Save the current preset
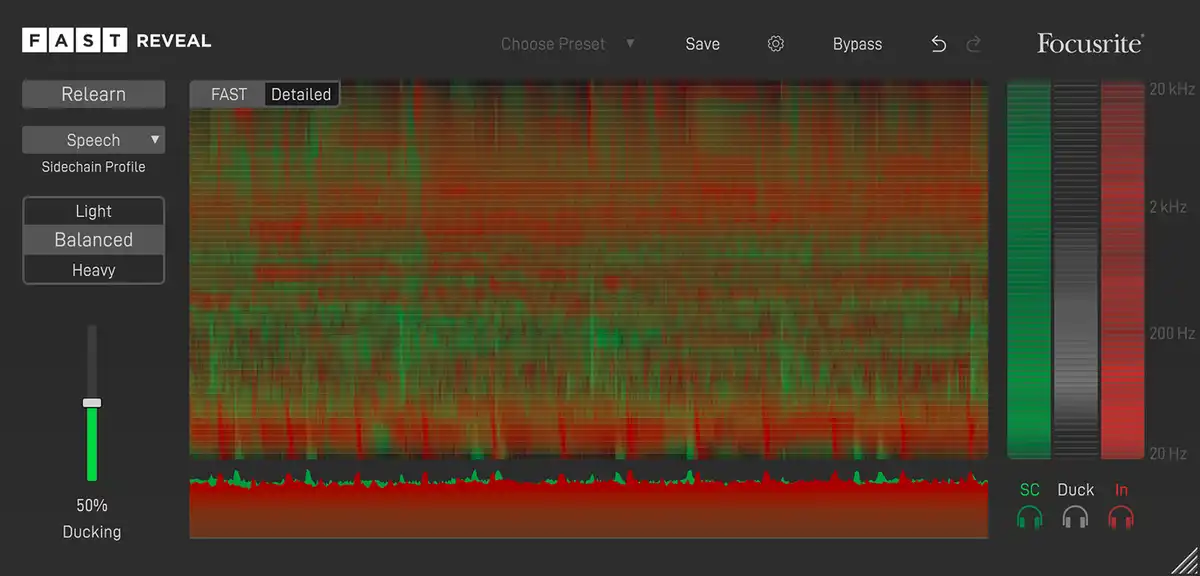The image size is (1200, 576). [x=702, y=44]
